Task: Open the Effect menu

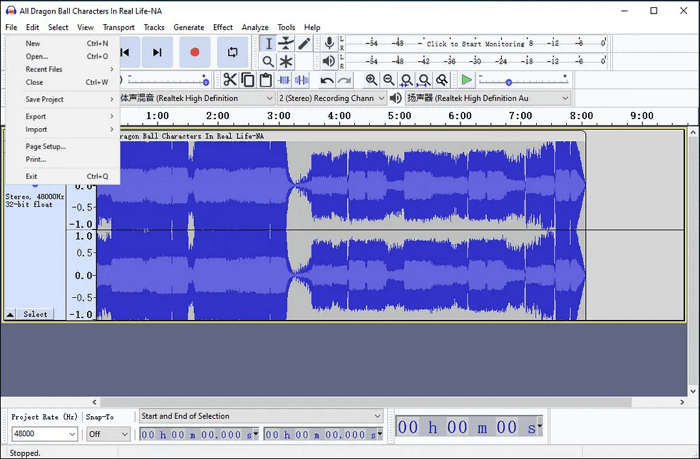Action: (x=223, y=27)
